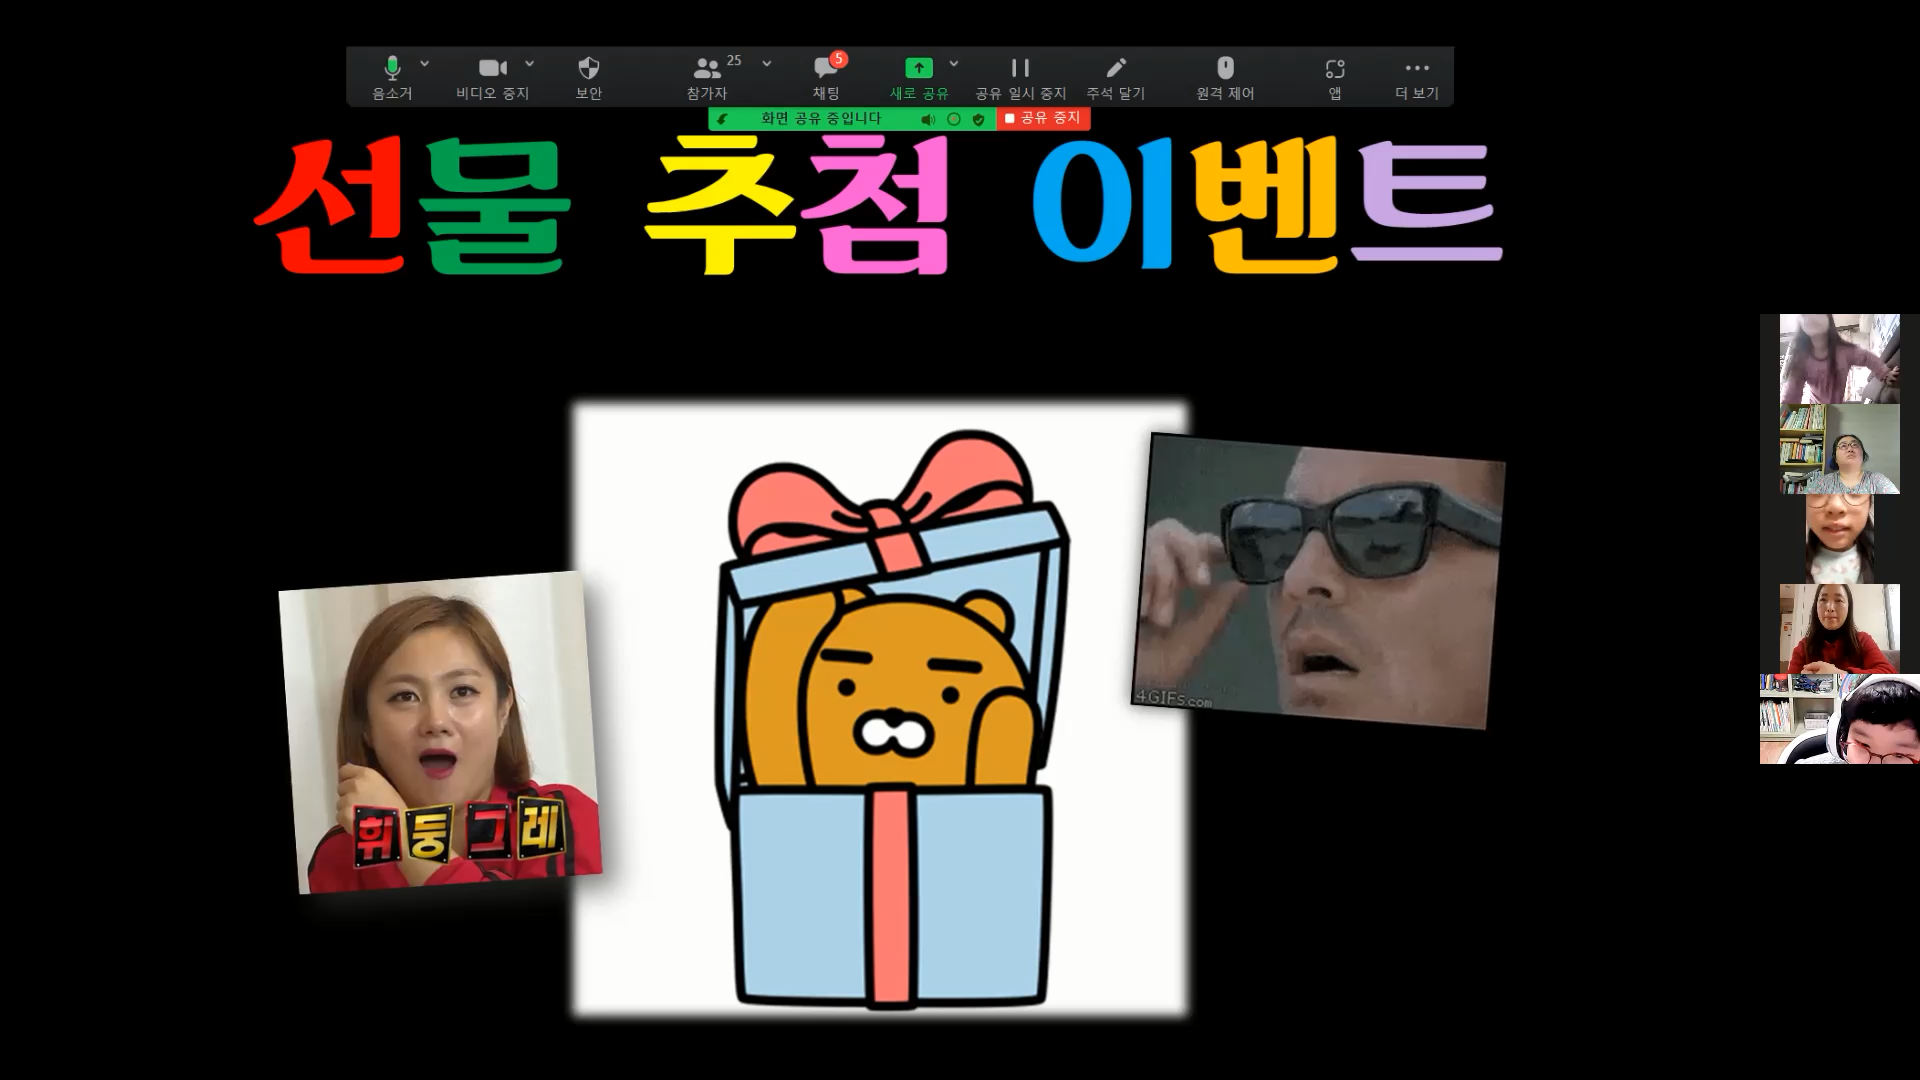The width and height of the screenshot is (1920, 1080).
Task: Open 채팅 chat with 5 unread
Action: pyautogui.click(x=827, y=77)
